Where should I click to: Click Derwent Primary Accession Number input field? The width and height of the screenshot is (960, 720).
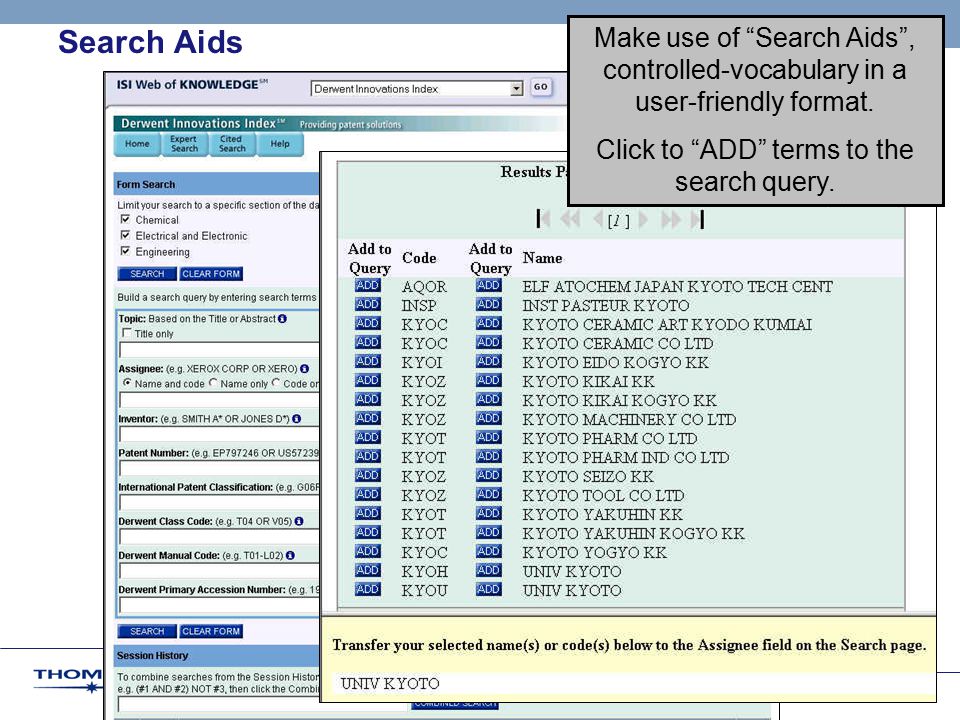[x=219, y=606]
